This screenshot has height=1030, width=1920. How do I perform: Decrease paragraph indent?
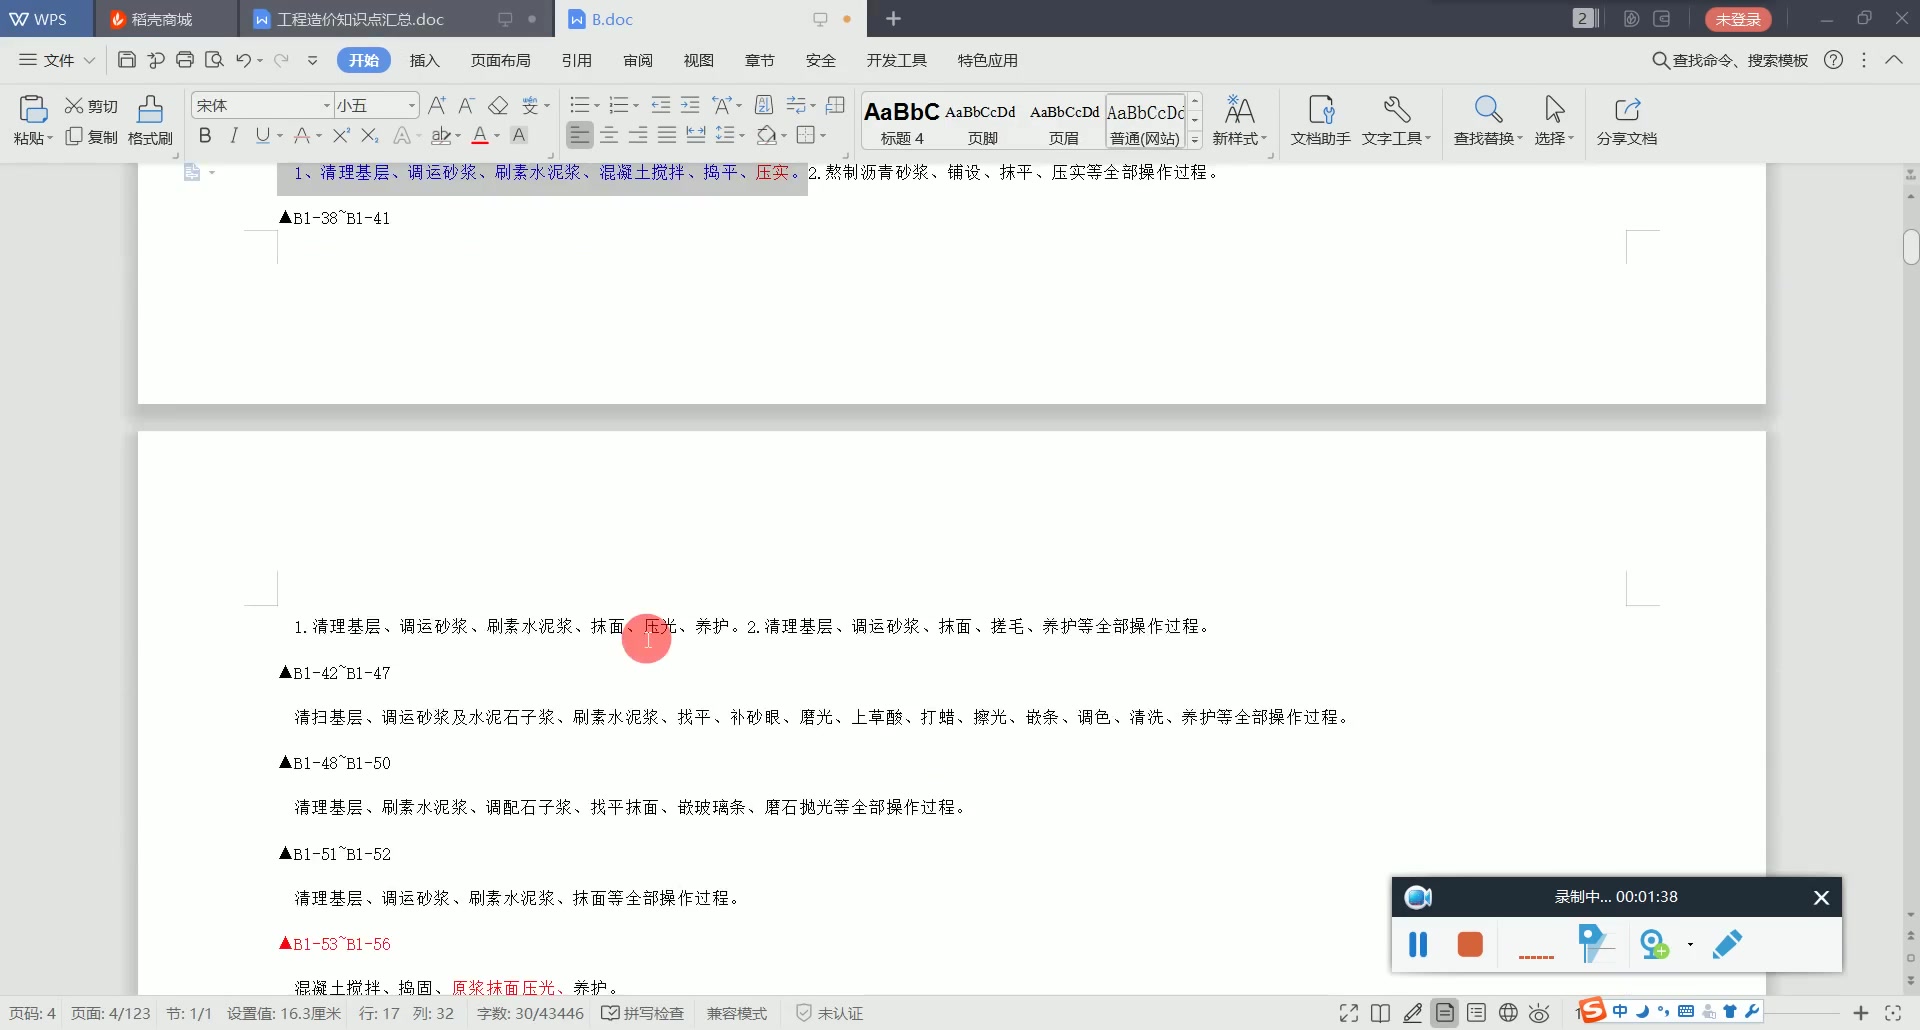[660, 105]
